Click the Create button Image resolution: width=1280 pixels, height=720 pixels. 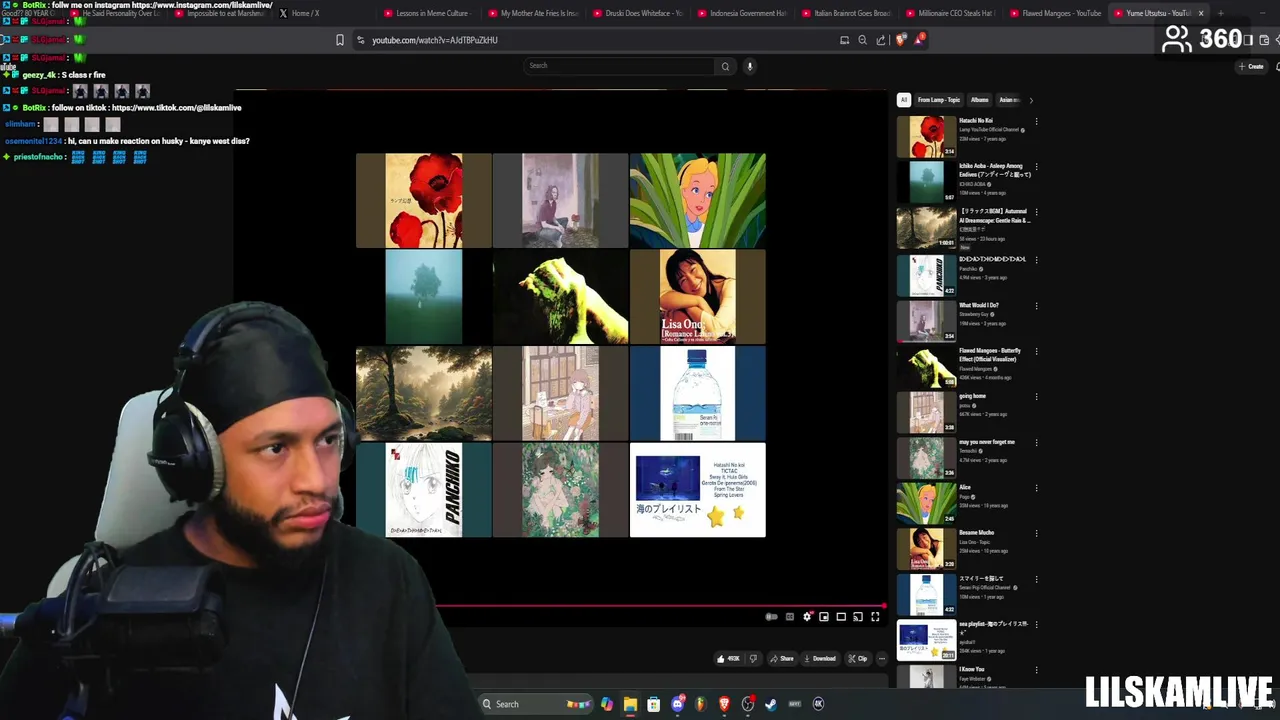click(x=1251, y=66)
